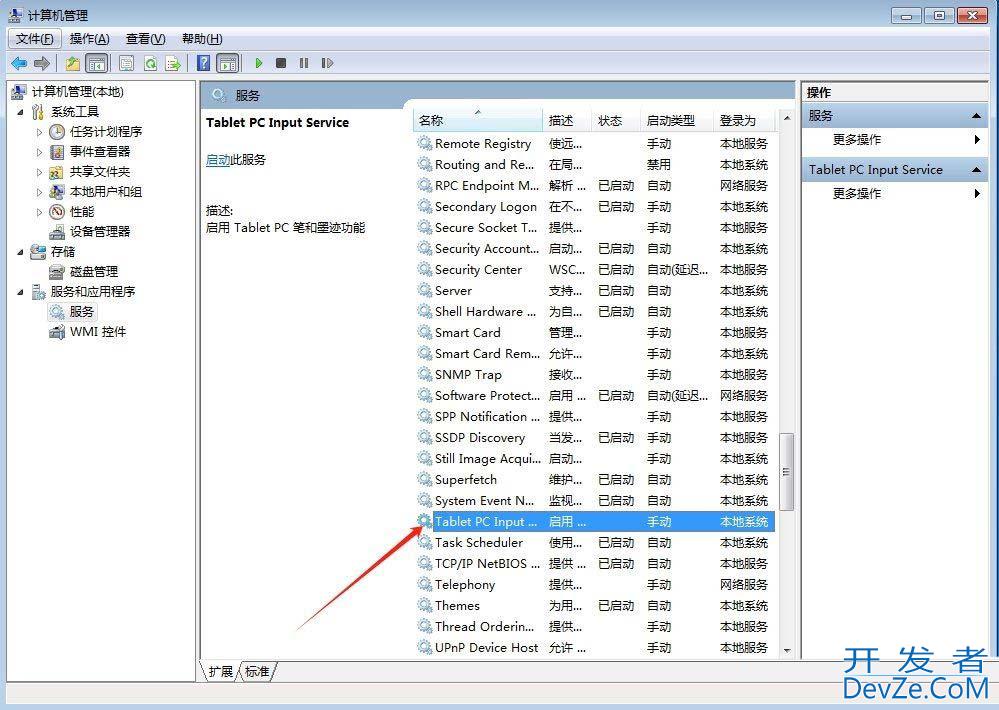This screenshot has width=999, height=710.
Task: Click the scrollbar up arrow in services list
Action: [787, 118]
